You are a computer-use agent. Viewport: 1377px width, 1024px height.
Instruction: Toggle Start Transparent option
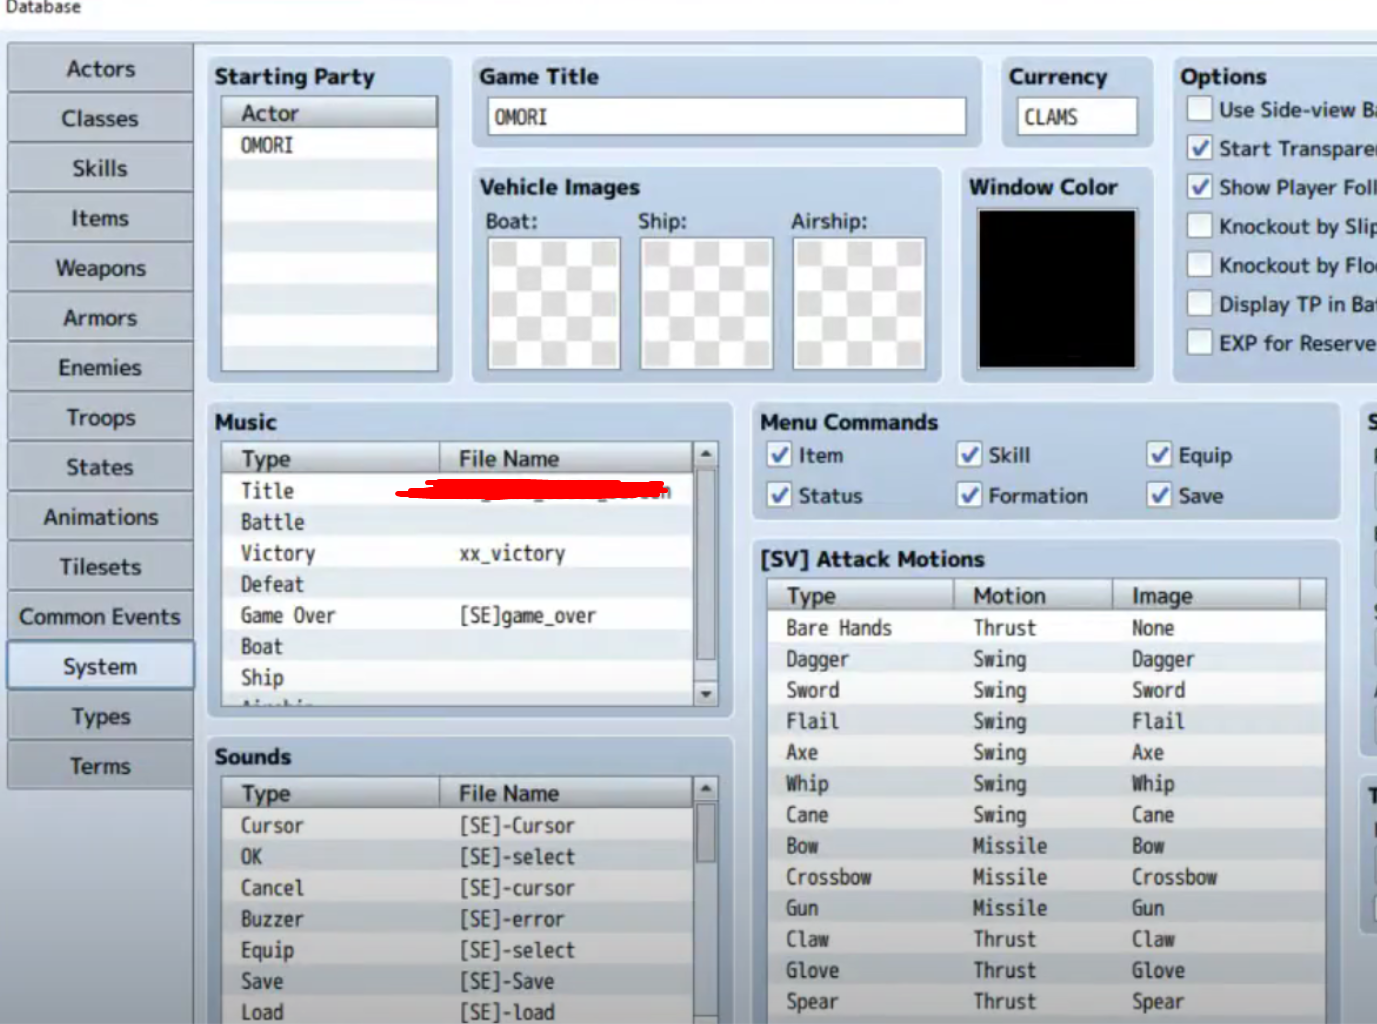pyautogui.click(x=1200, y=148)
